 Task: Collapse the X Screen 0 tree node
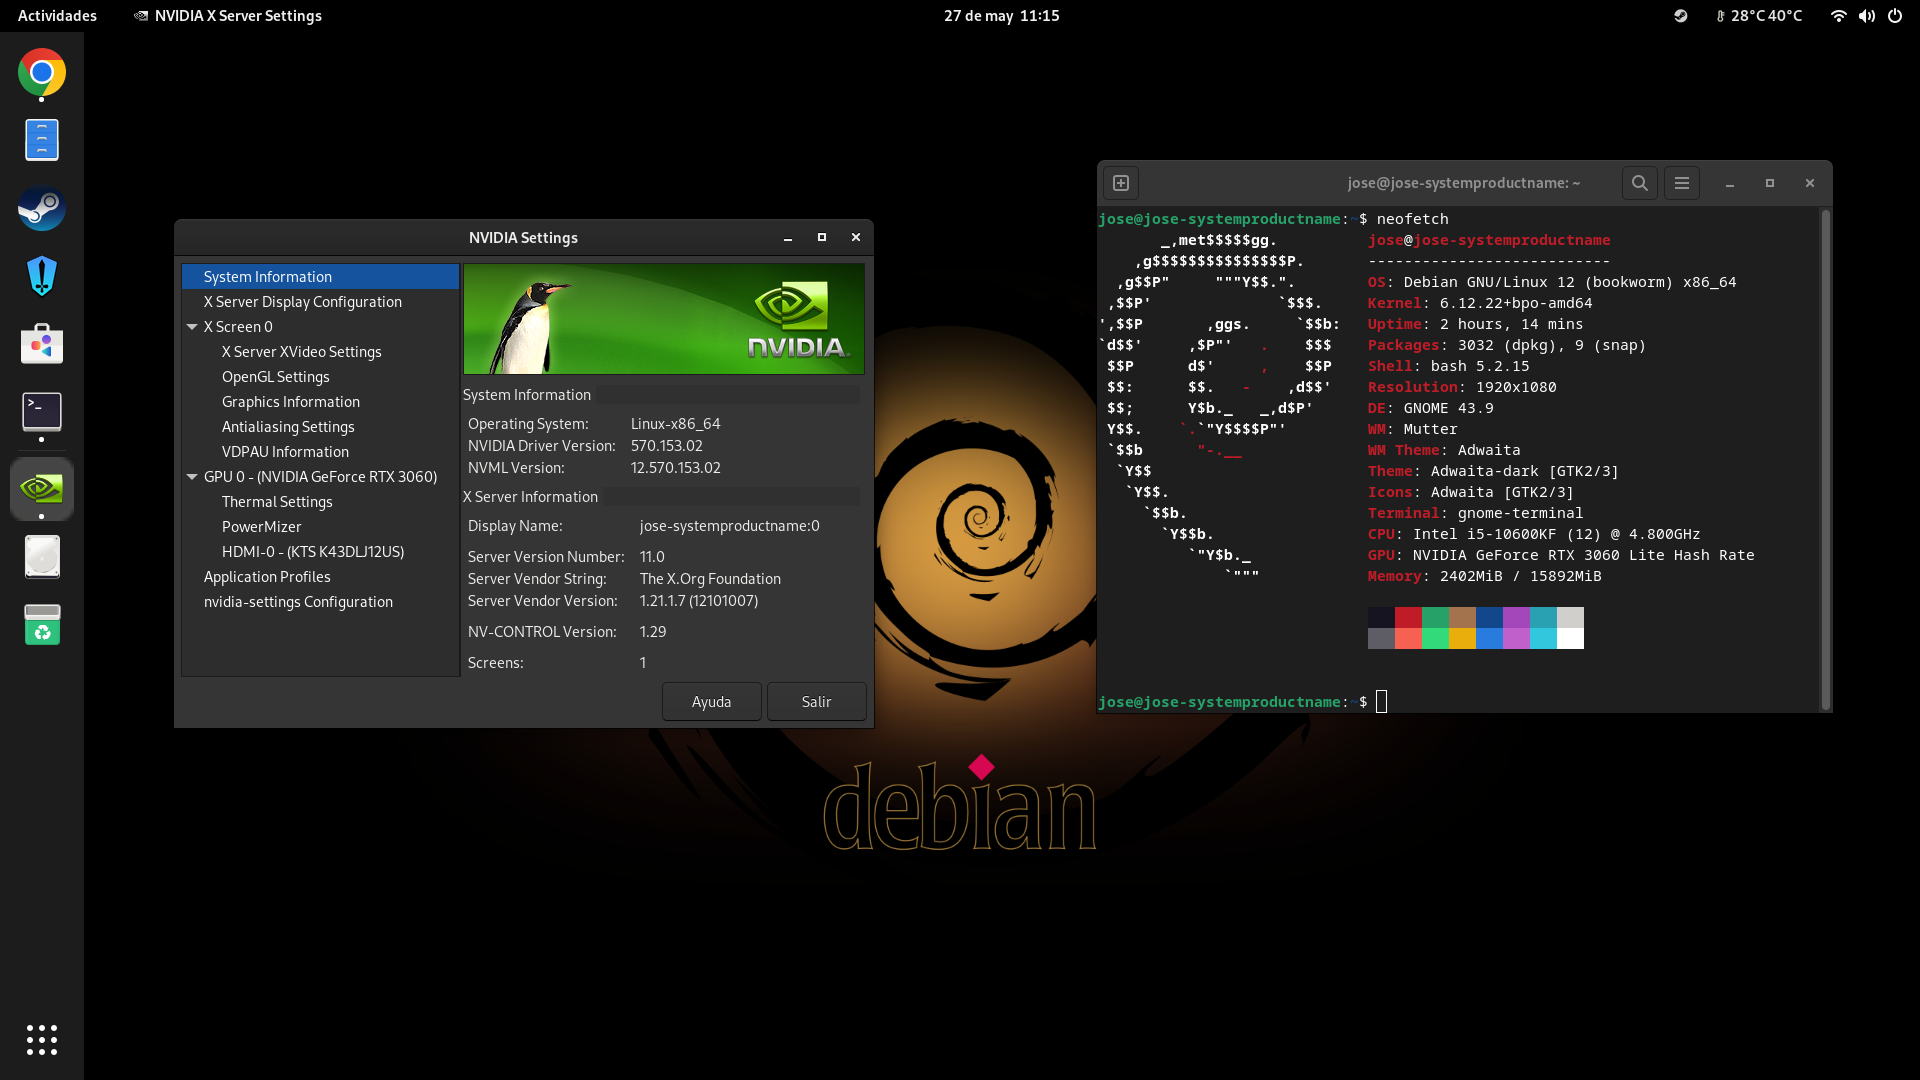(x=192, y=327)
